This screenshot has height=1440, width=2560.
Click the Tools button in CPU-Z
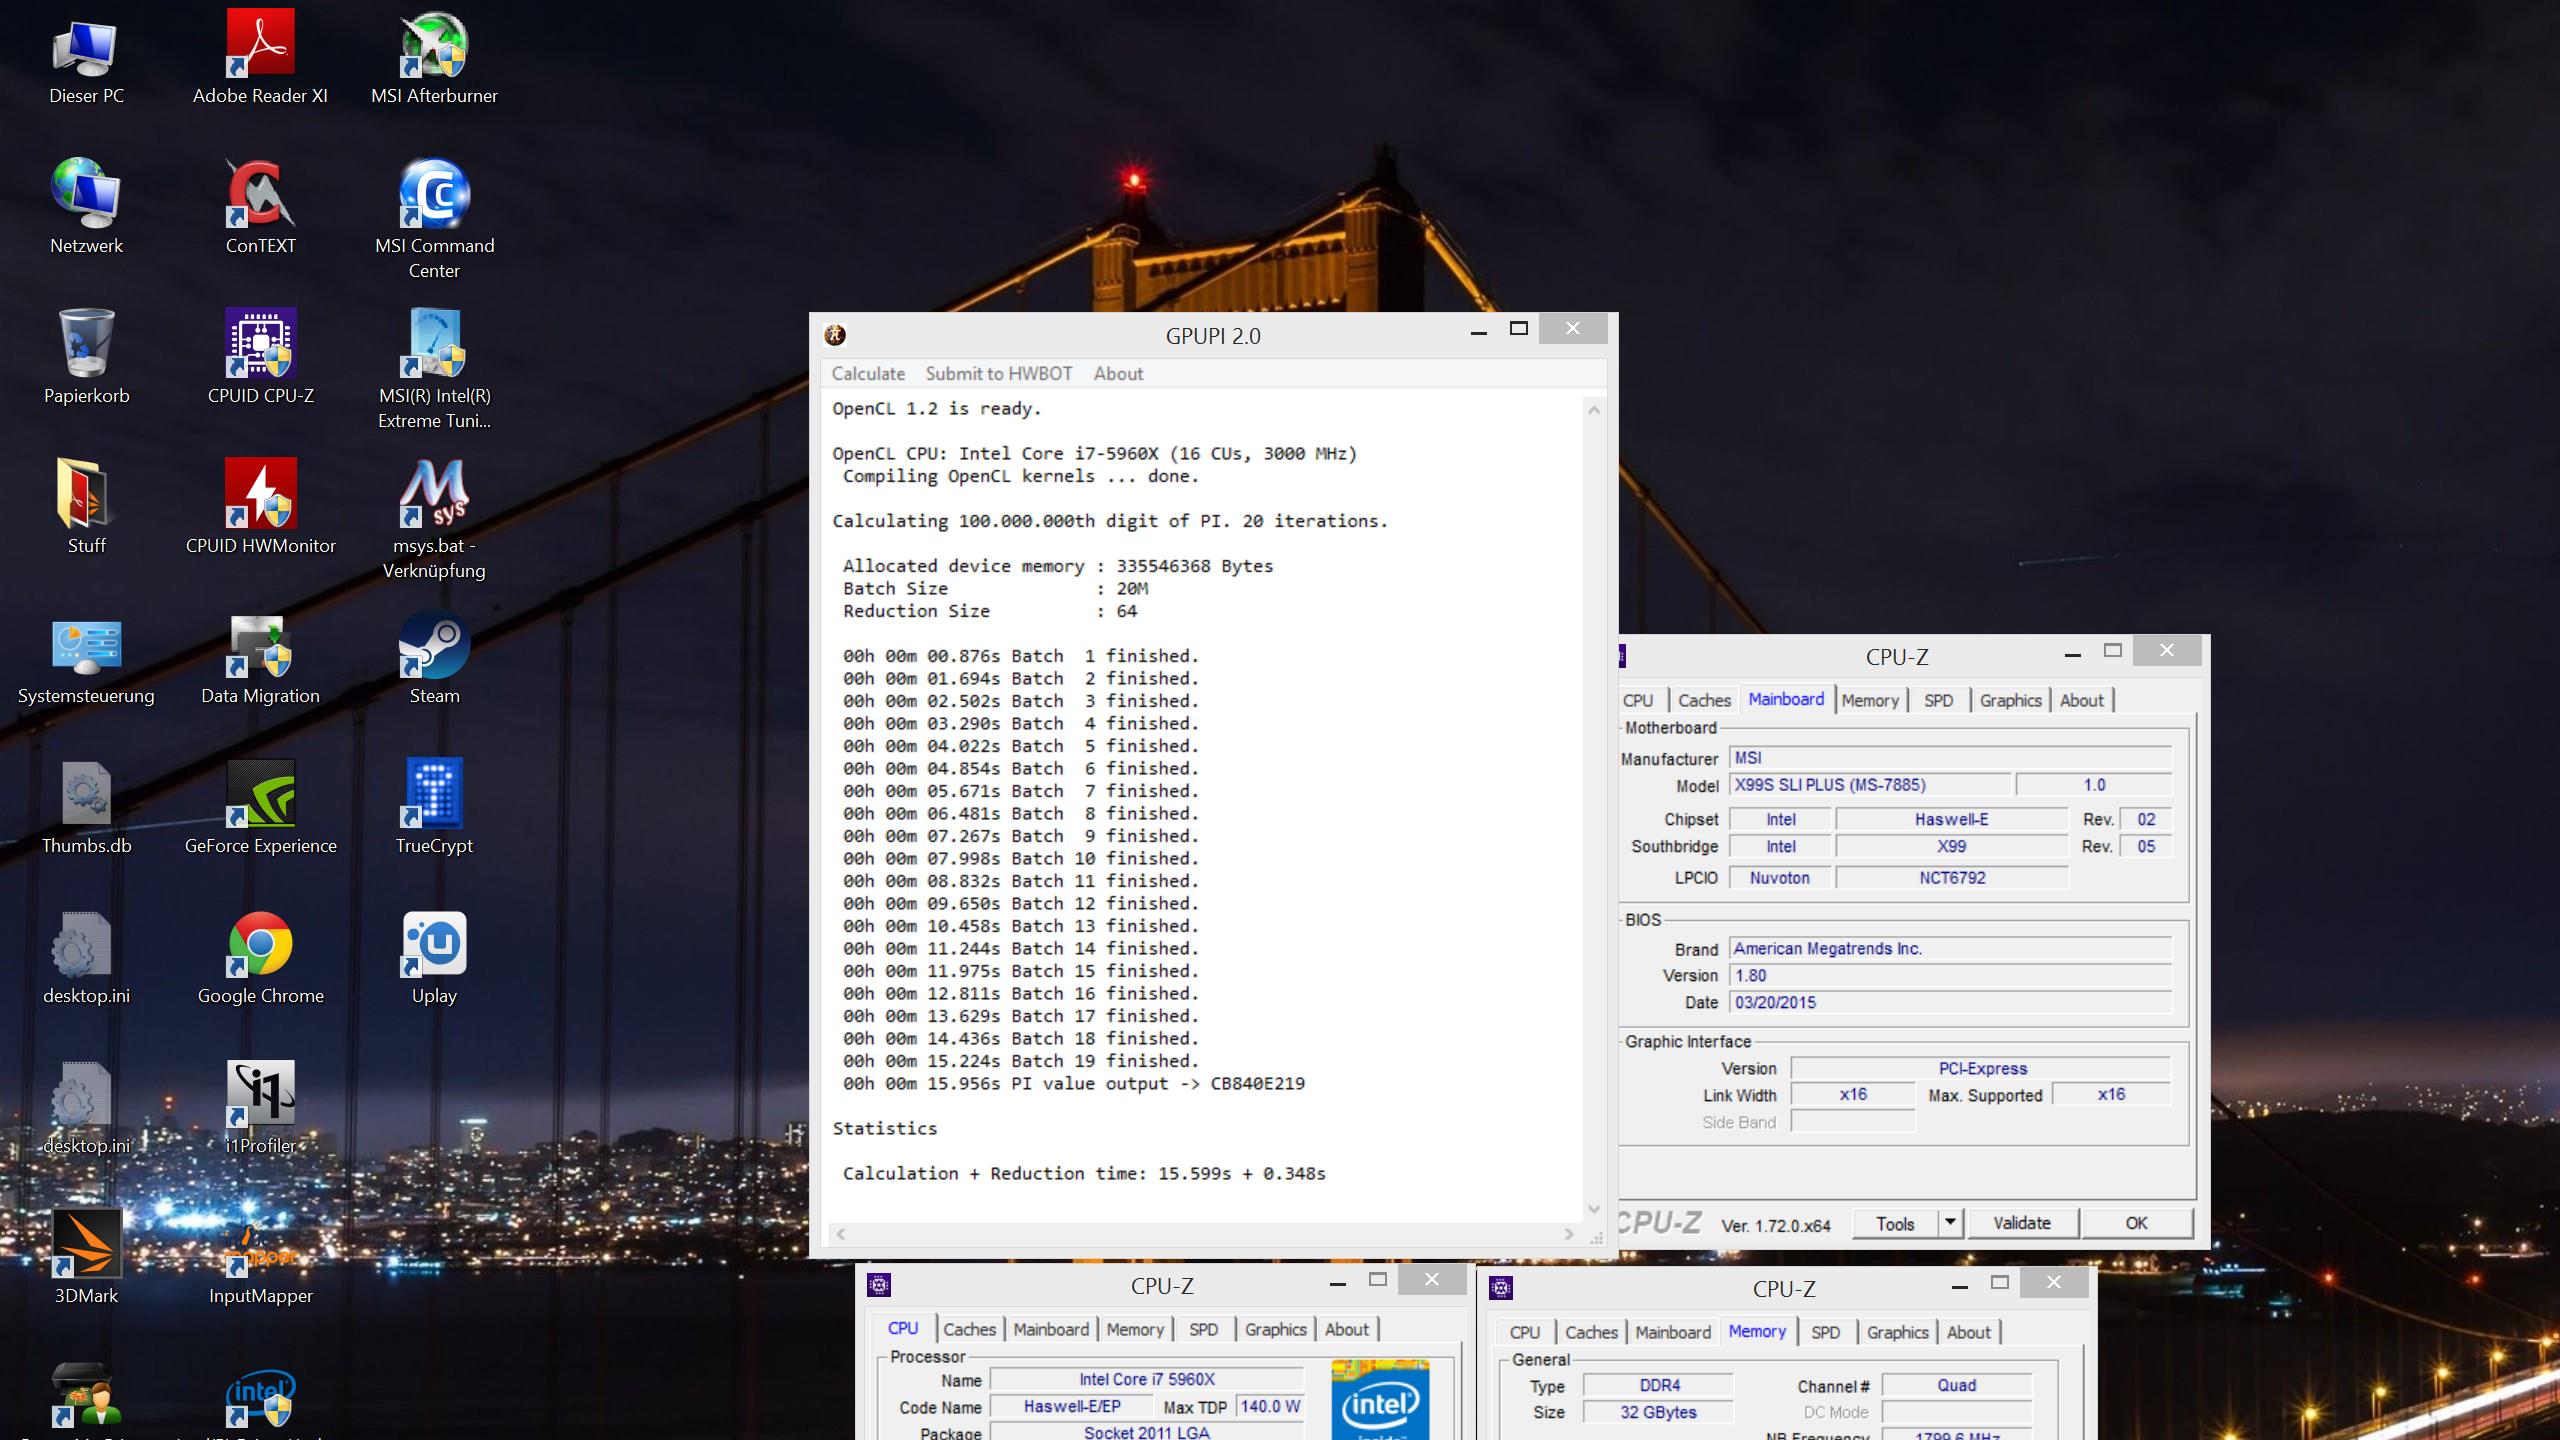pos(1895,1223)
